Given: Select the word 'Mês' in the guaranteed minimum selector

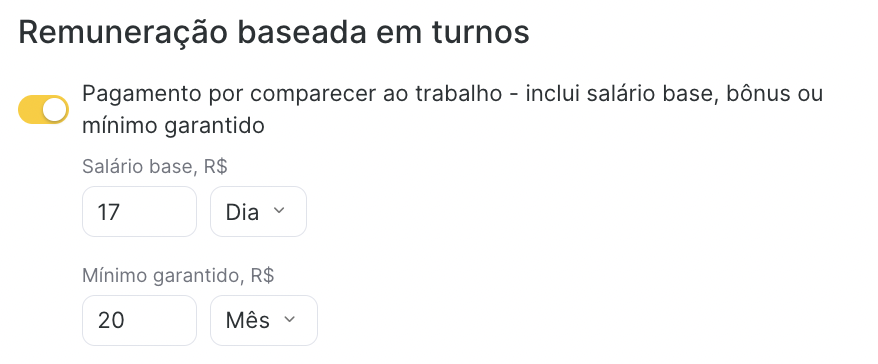Looking at the screenshot, I should [247, 320].
